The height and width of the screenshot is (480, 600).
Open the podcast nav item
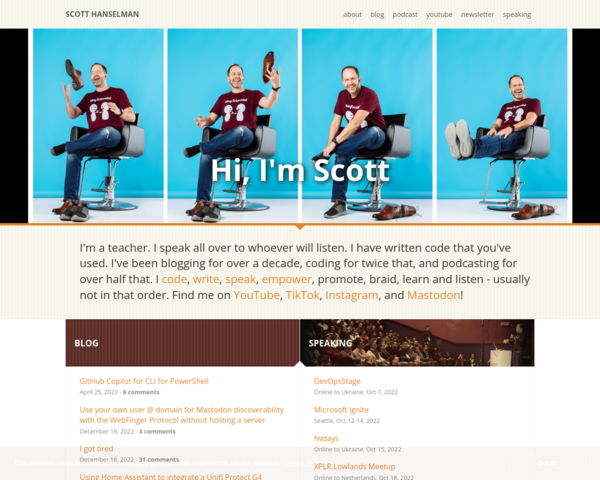click(x=405, y=15)
